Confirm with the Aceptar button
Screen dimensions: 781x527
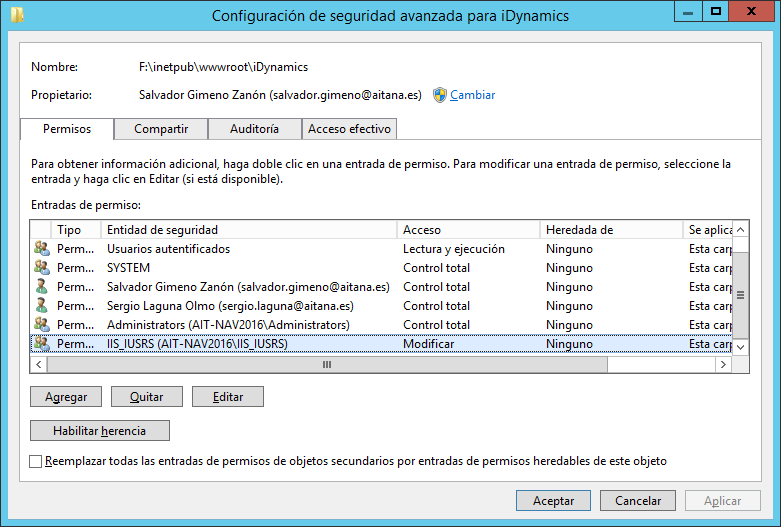click(553, 501)
